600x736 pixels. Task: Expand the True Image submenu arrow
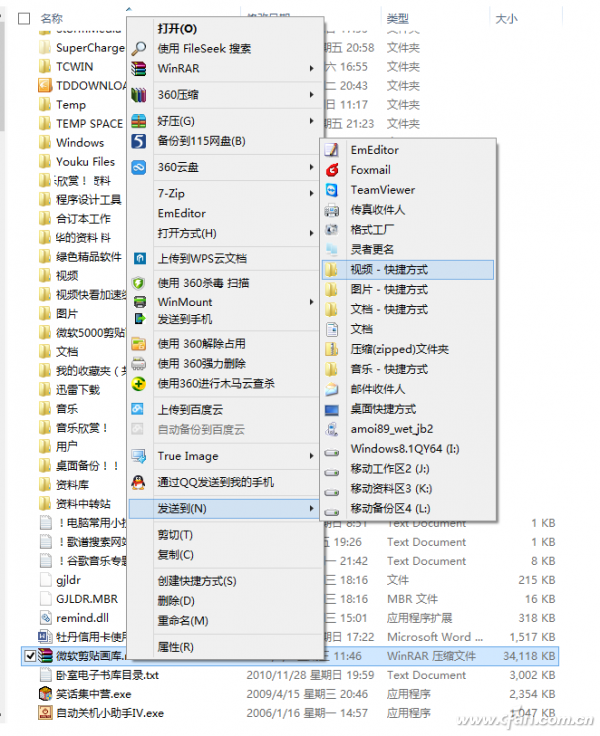coord(311,456)
